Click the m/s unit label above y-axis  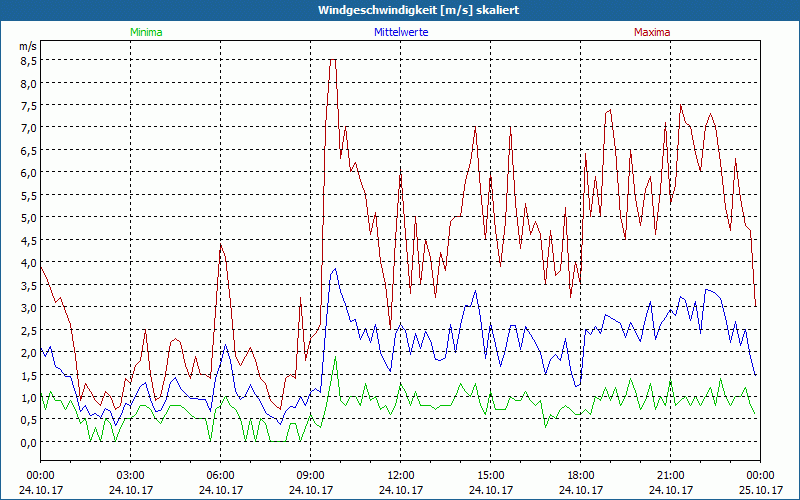[x=27, y=45]
